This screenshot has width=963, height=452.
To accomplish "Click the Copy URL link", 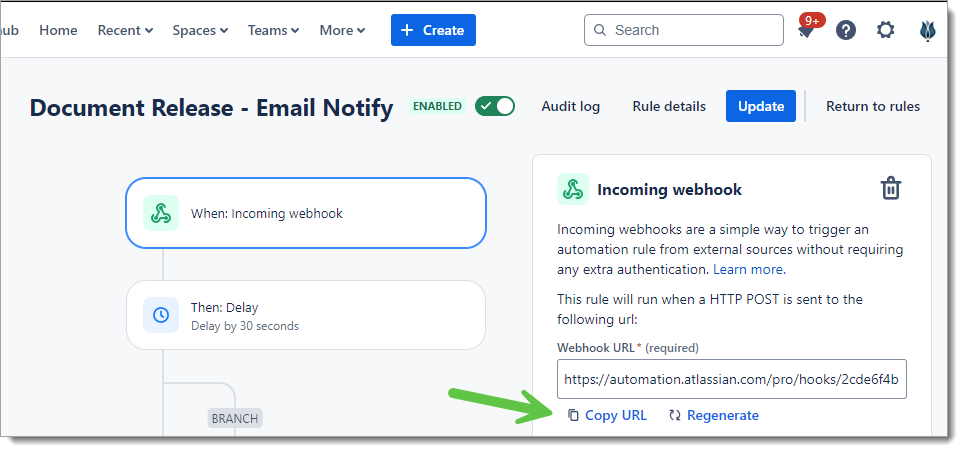I will click(607, 415).
